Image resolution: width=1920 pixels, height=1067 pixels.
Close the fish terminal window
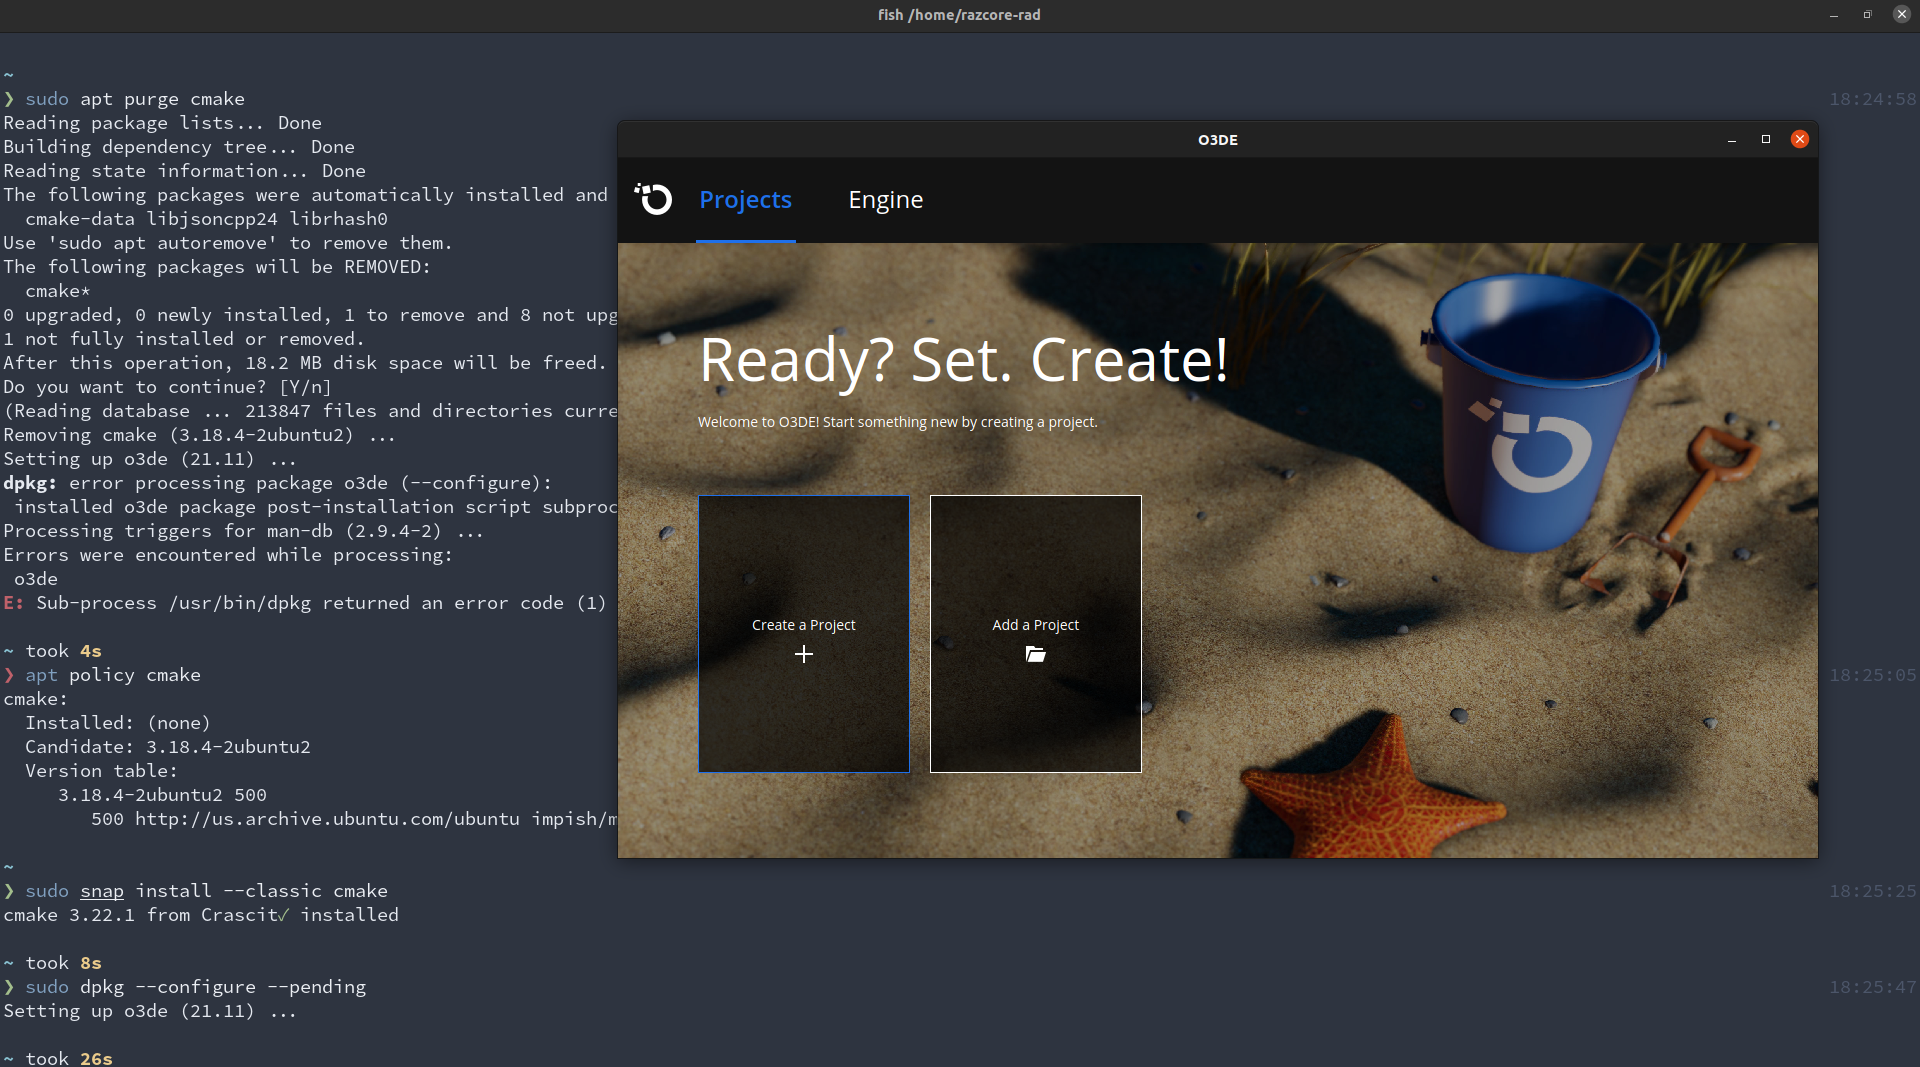click(1901, 14)
